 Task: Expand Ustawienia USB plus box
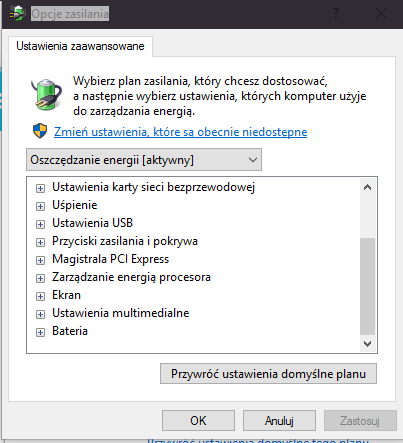click(x=40, y=225)
